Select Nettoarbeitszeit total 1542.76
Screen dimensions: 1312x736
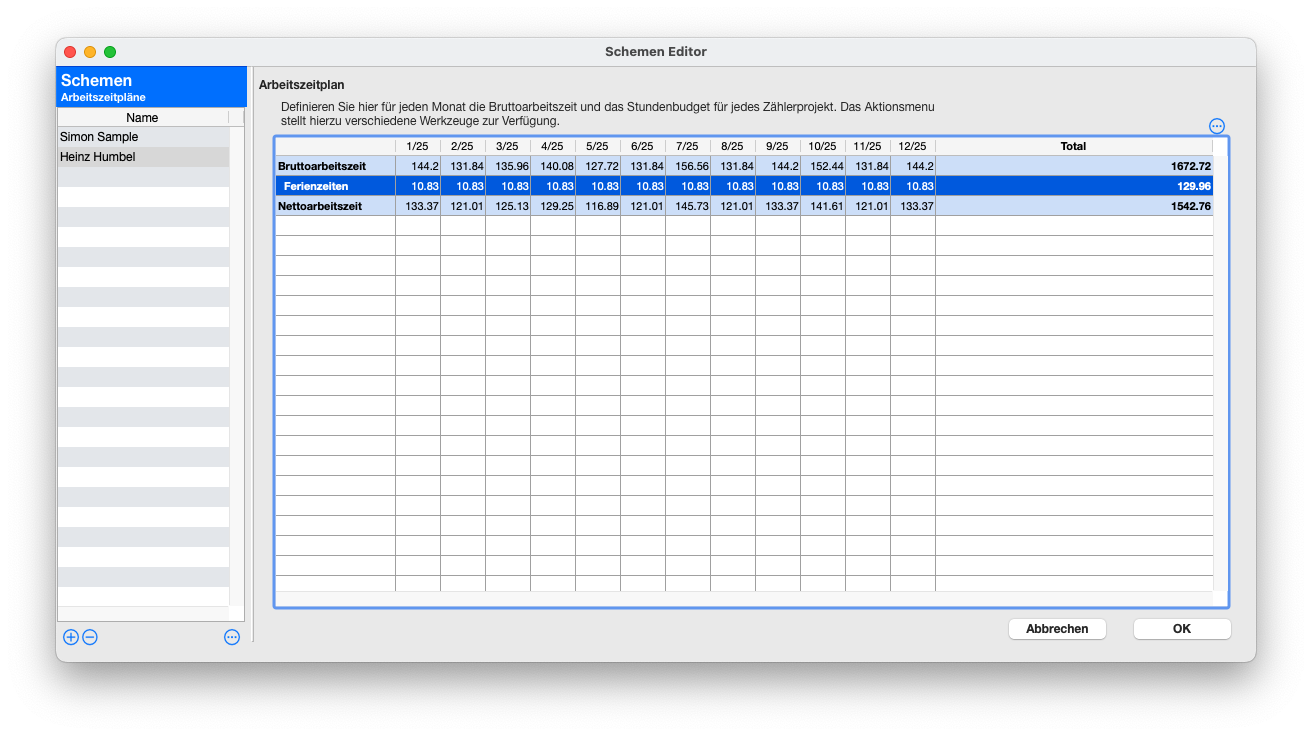click(1074, 206)
